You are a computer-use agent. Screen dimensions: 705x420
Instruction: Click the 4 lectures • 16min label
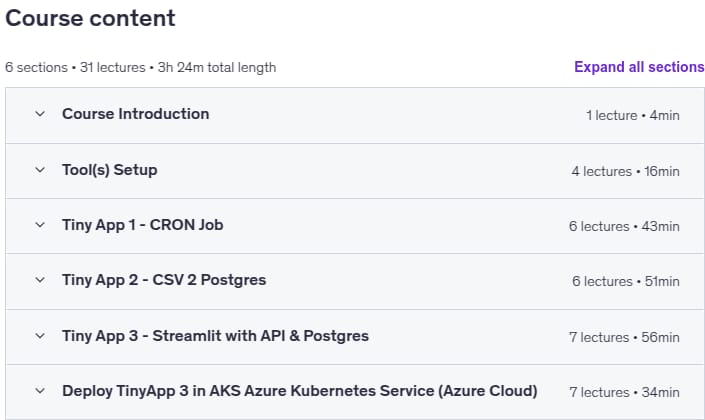point(625,171)
